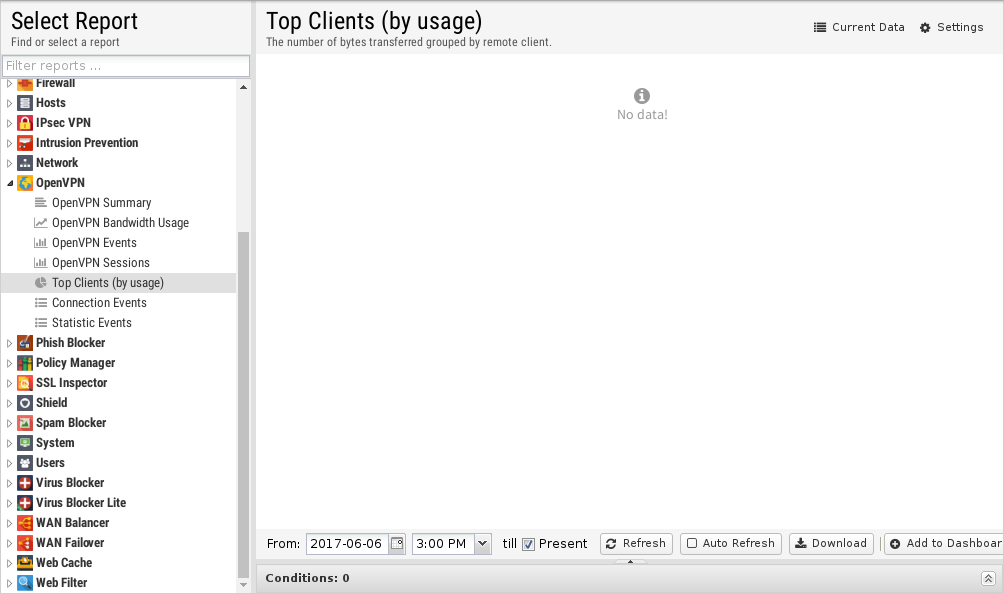The height and width of the screenshot is (594, 1004).
Task: Click the Policy Manager icon
Action: pos(25,363)
